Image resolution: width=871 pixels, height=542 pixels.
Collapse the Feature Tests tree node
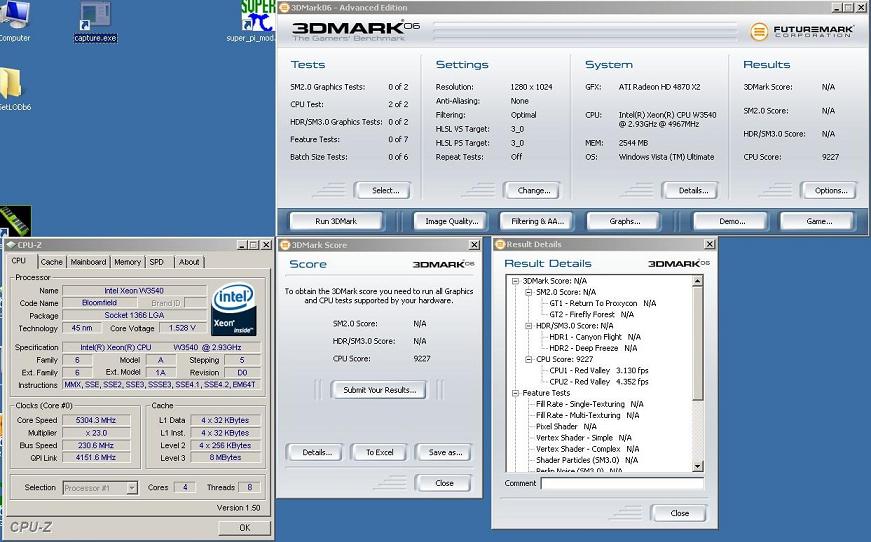pos(515,393)
